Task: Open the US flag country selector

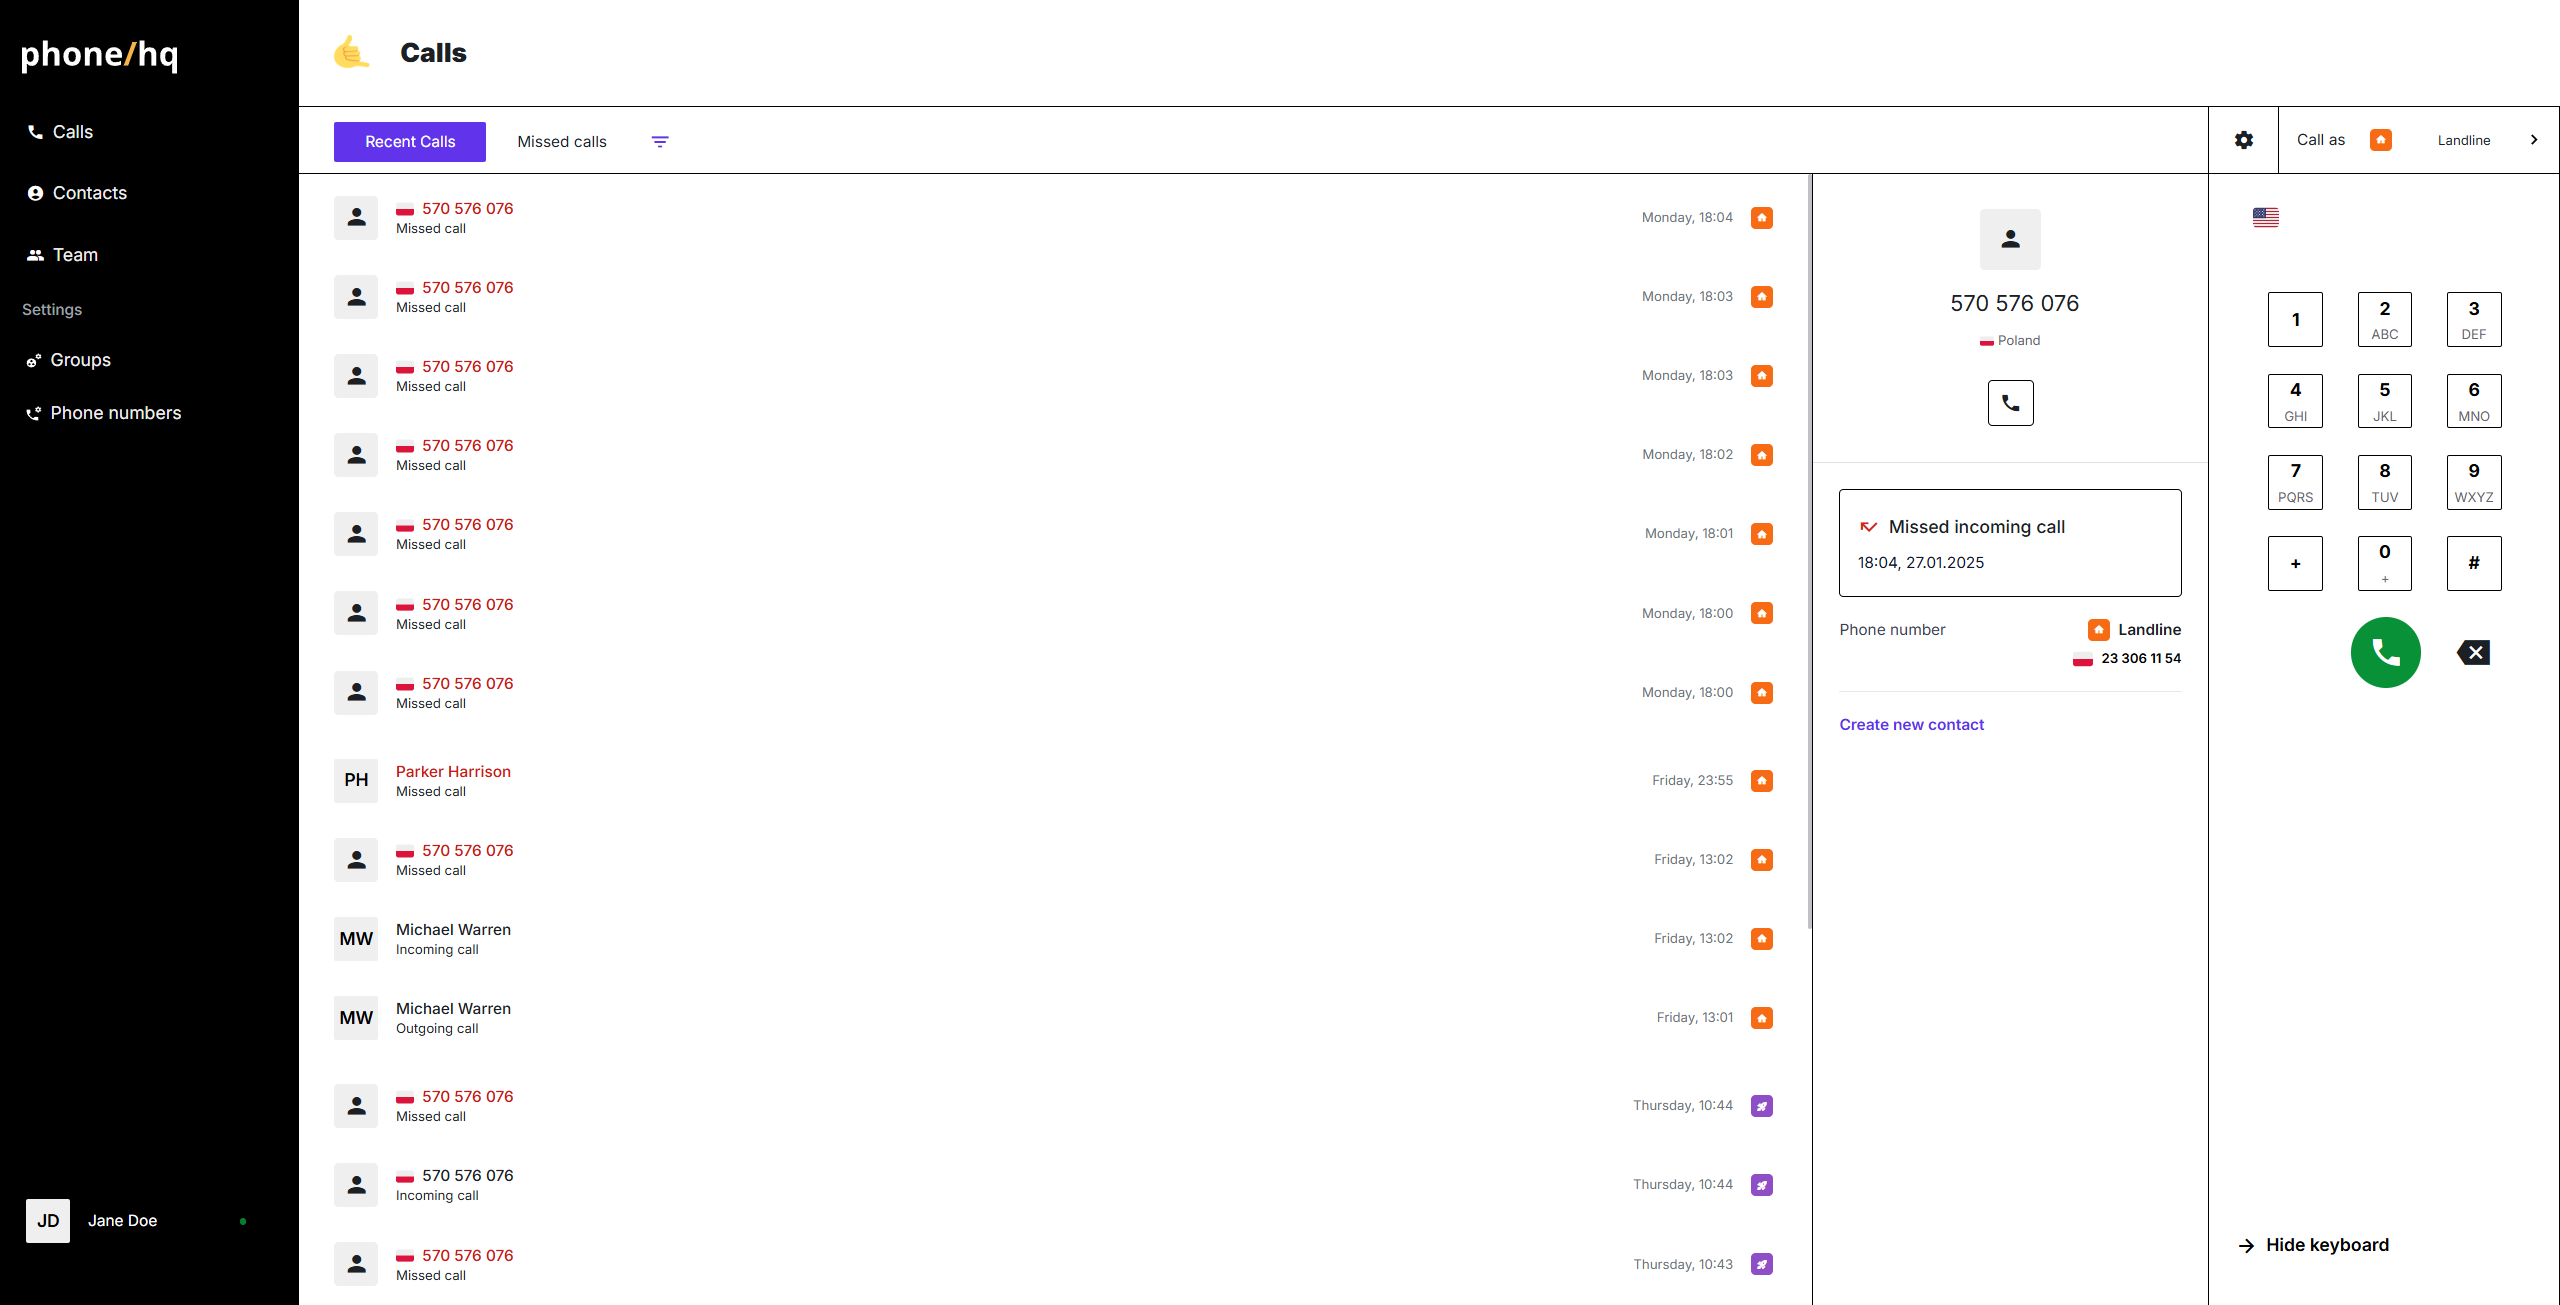Action: pyautogui.click(x=2266, y=217)
